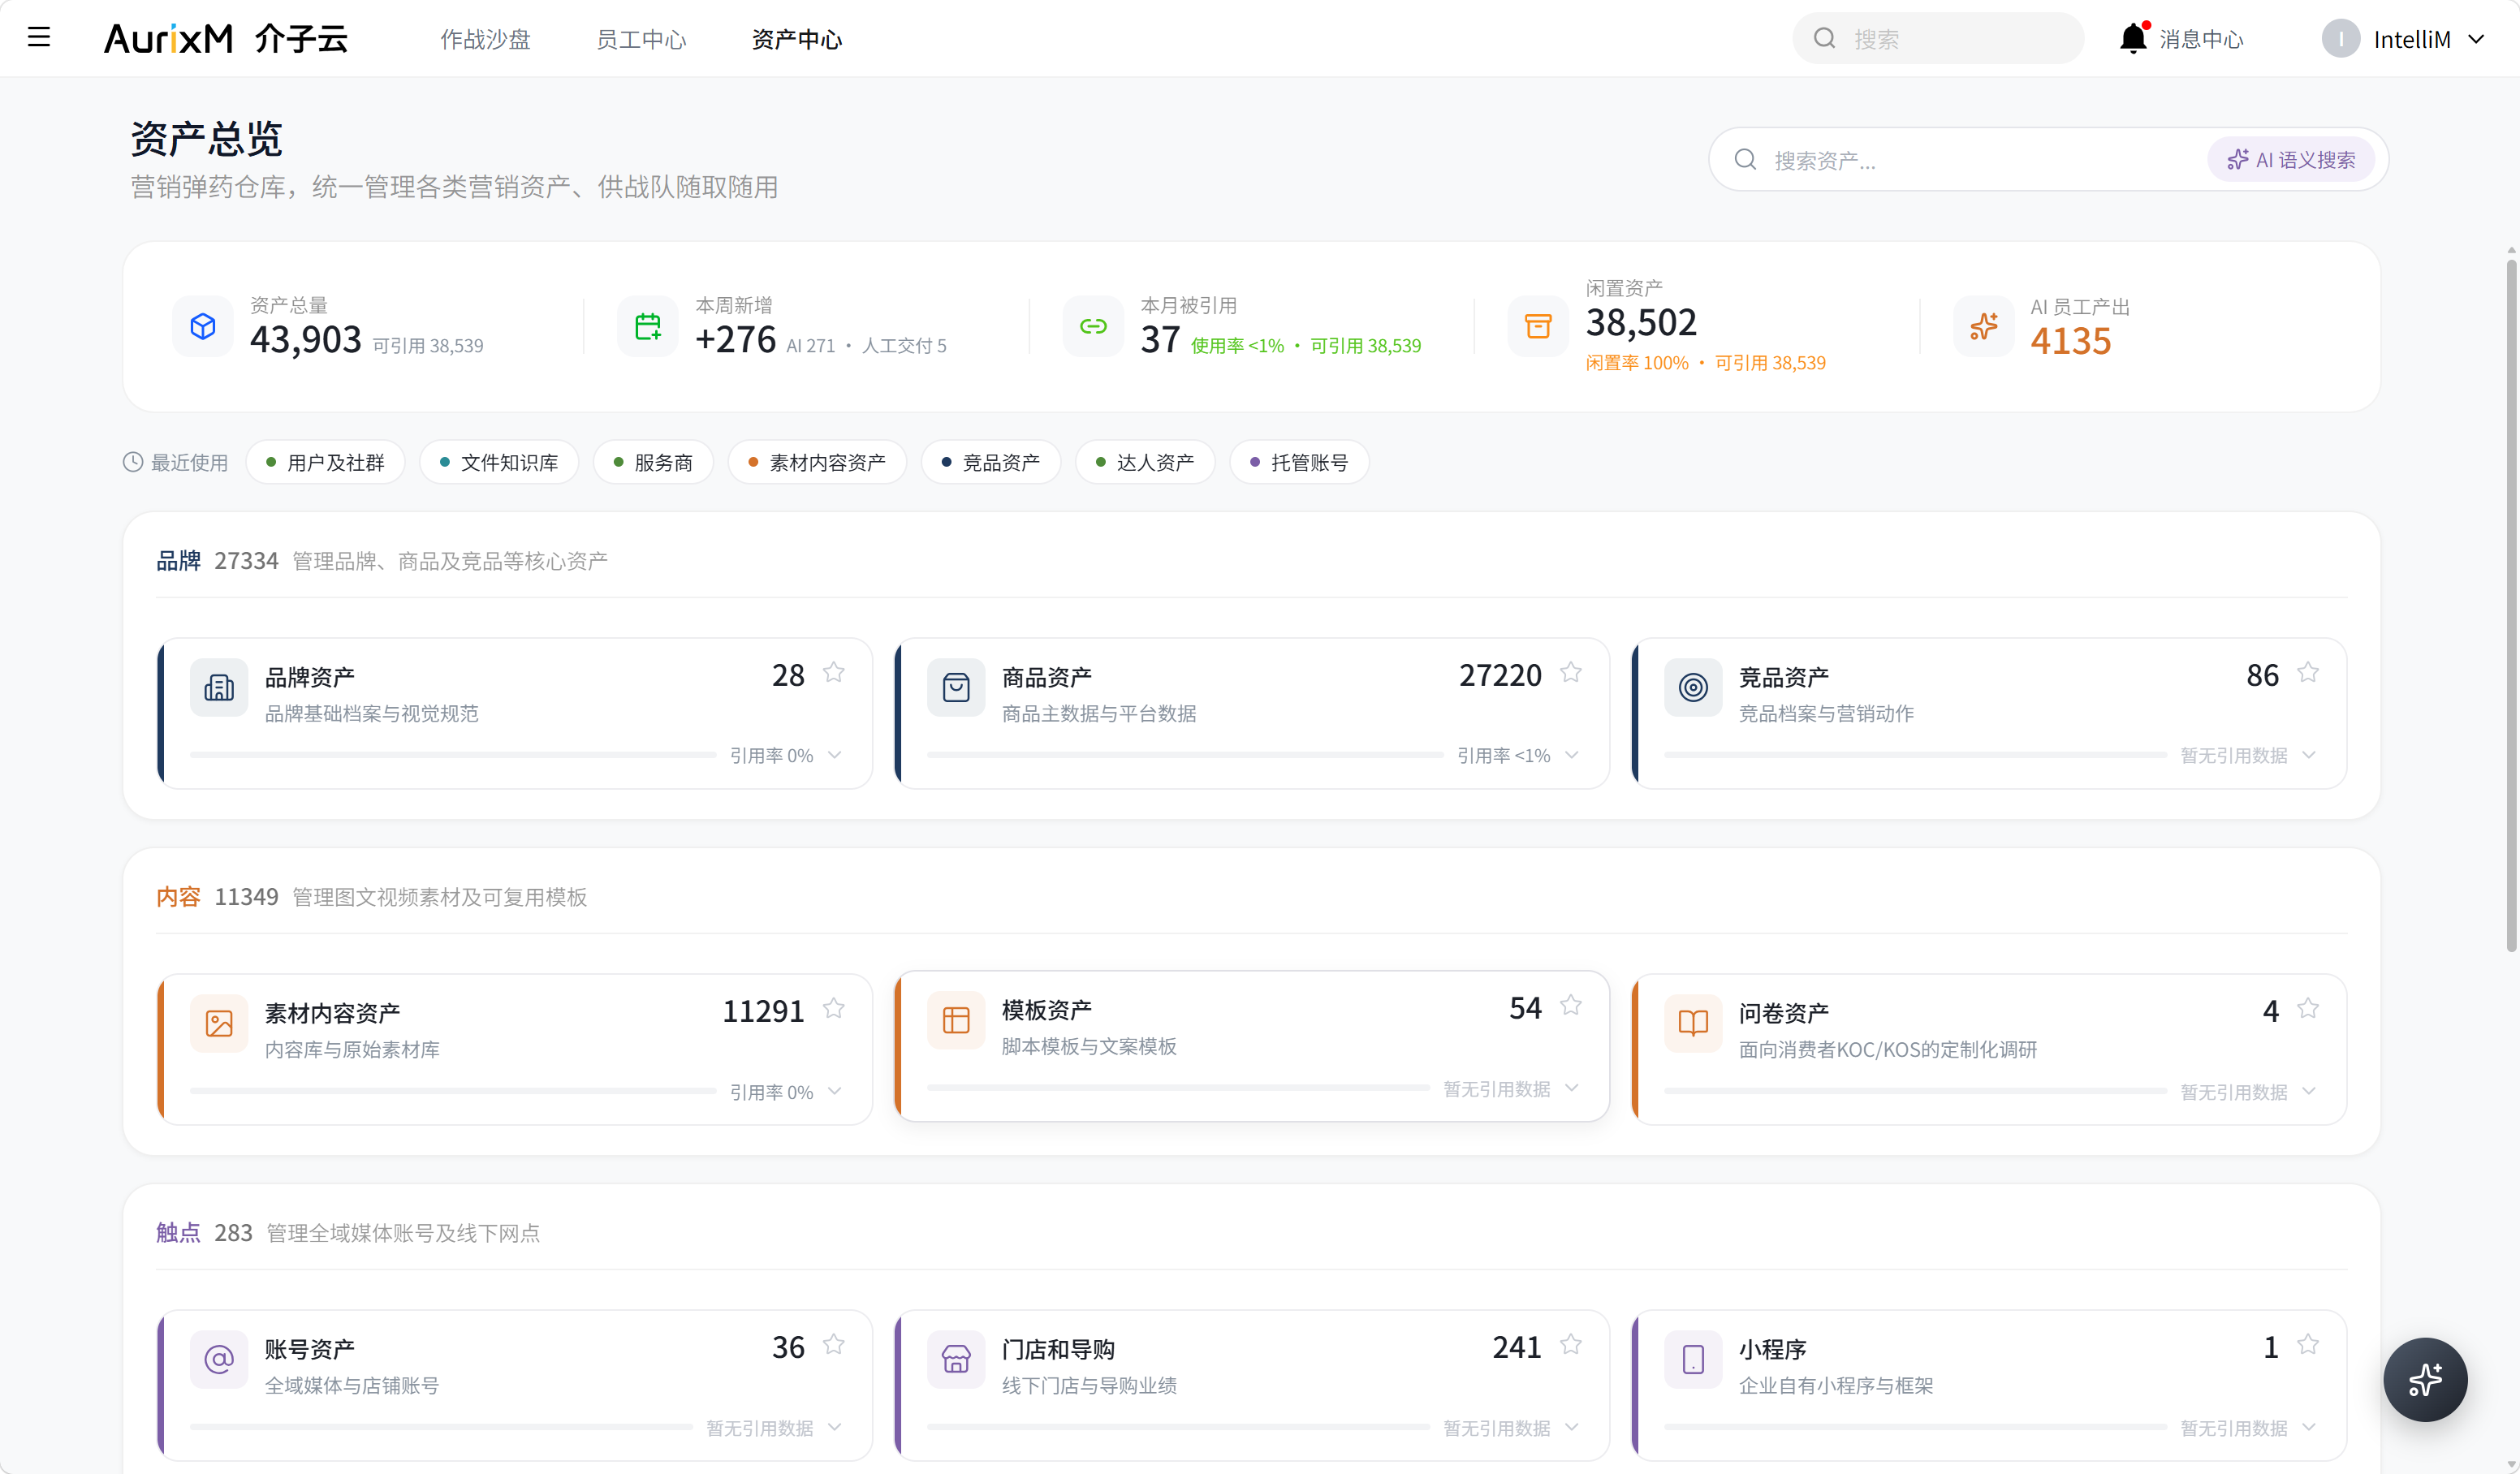This screenshot has height=1474, width=2520.
Task: Open the 员工中心 tab
Action: [641, 39]
